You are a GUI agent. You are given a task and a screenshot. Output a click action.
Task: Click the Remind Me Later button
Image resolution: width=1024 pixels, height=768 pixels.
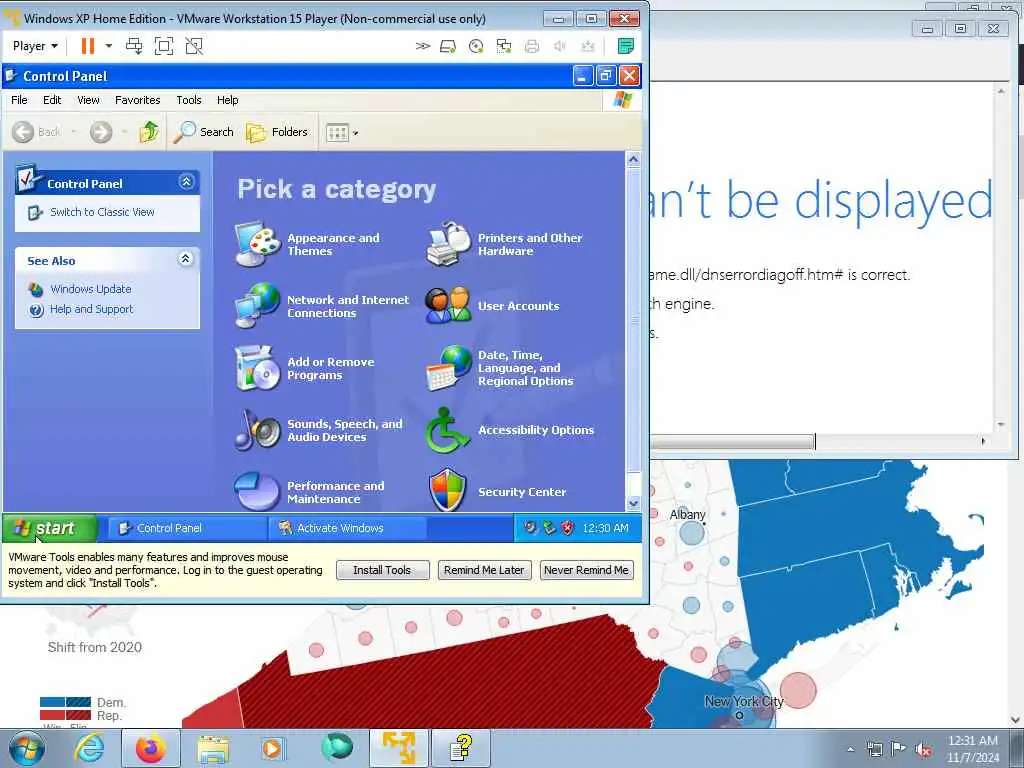(484, 570)
